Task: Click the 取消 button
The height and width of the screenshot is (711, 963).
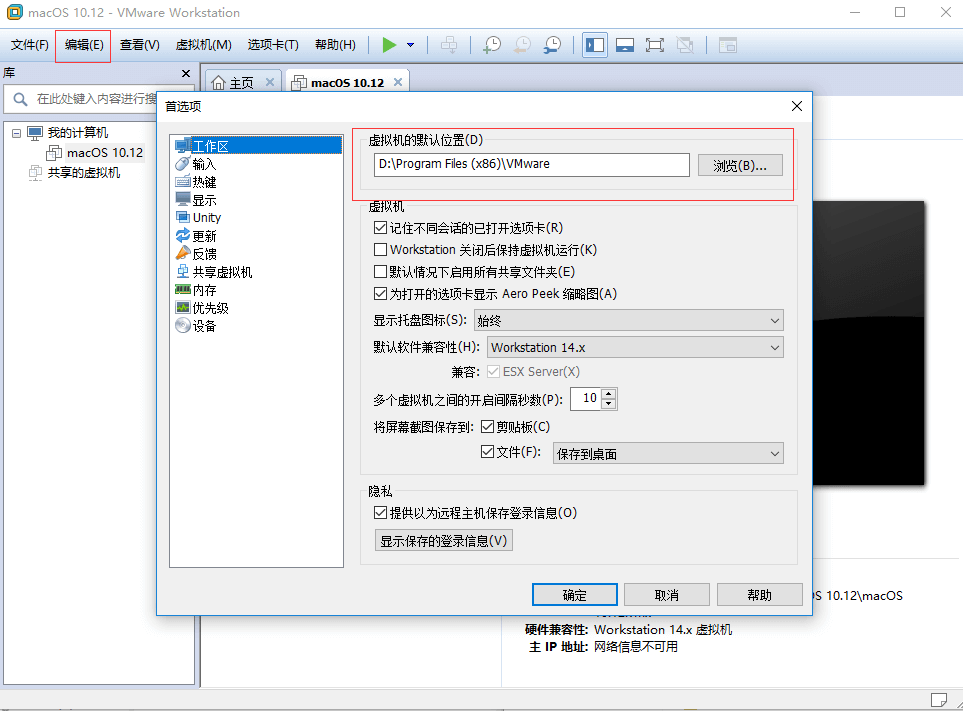Action: coord(666,595)
